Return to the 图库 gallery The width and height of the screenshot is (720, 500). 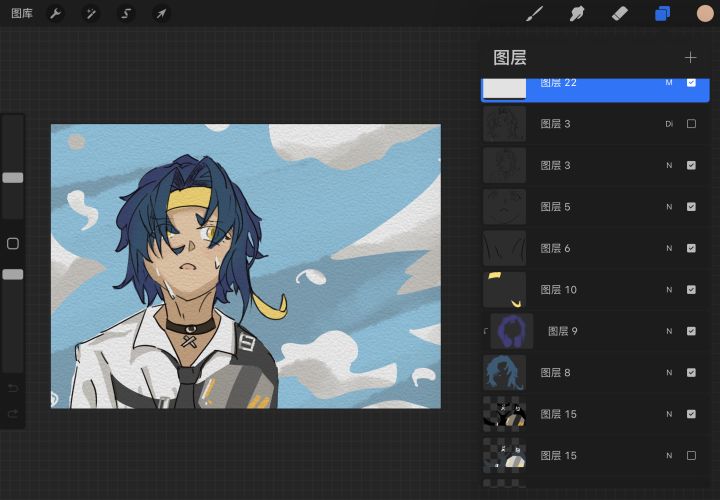click(x=22, y=14)
